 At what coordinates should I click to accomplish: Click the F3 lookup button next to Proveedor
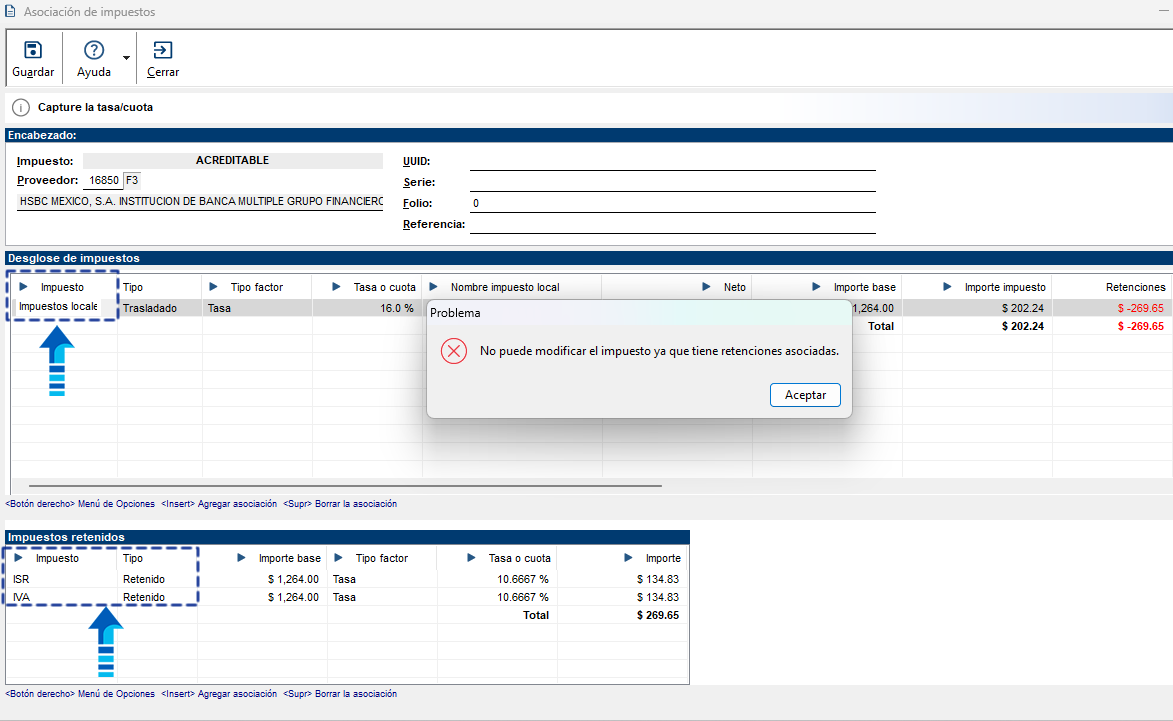tap(132, 181)
